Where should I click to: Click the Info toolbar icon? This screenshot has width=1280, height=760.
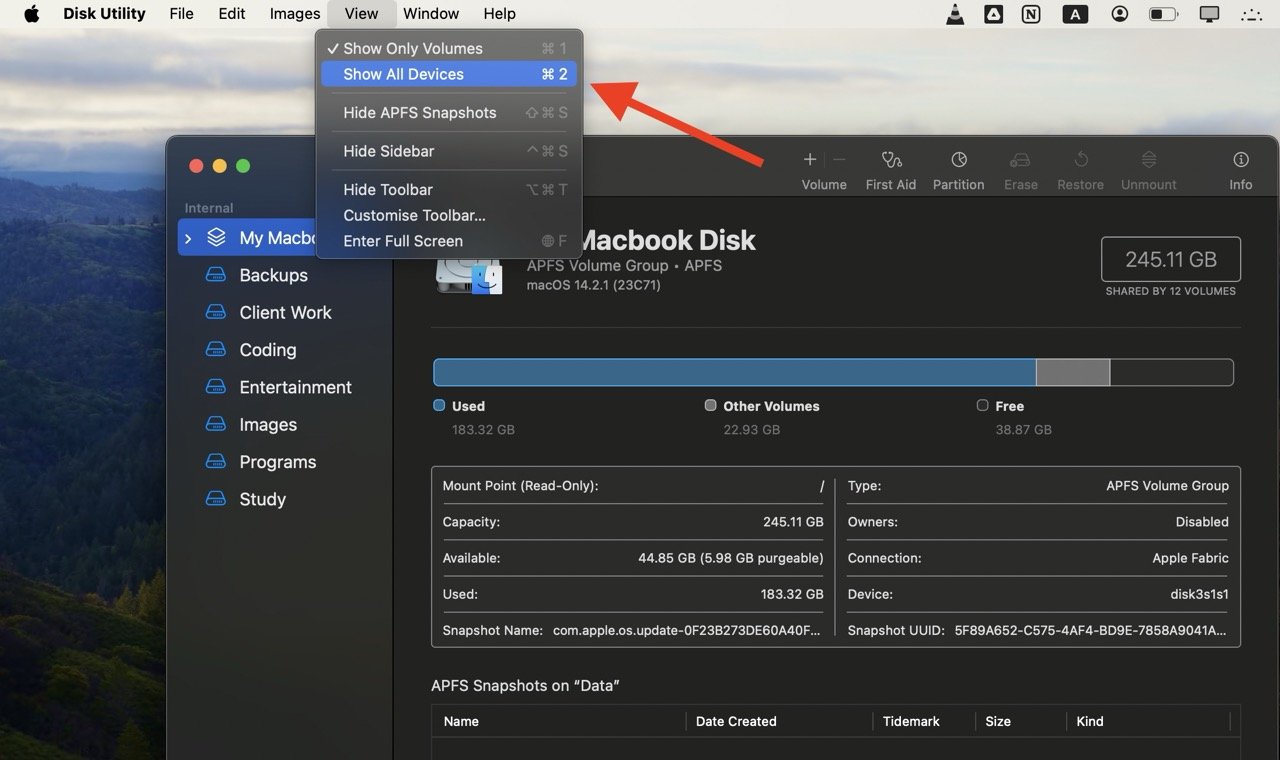click(x=1240, y=160)
